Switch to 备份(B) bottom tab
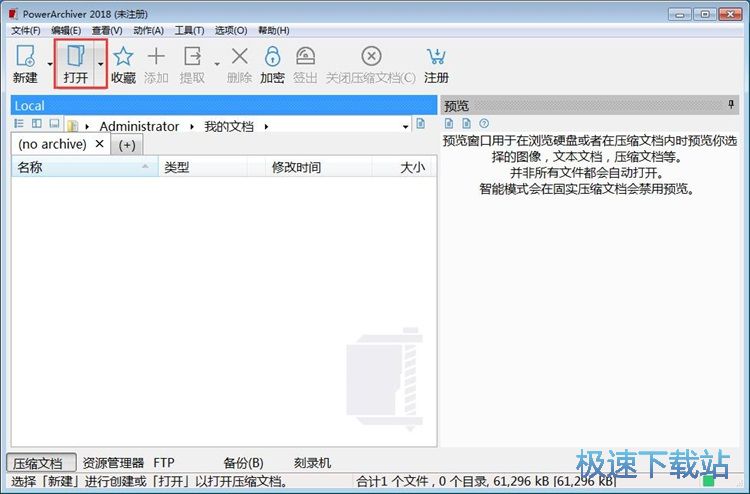 click(x=243, y=463)
